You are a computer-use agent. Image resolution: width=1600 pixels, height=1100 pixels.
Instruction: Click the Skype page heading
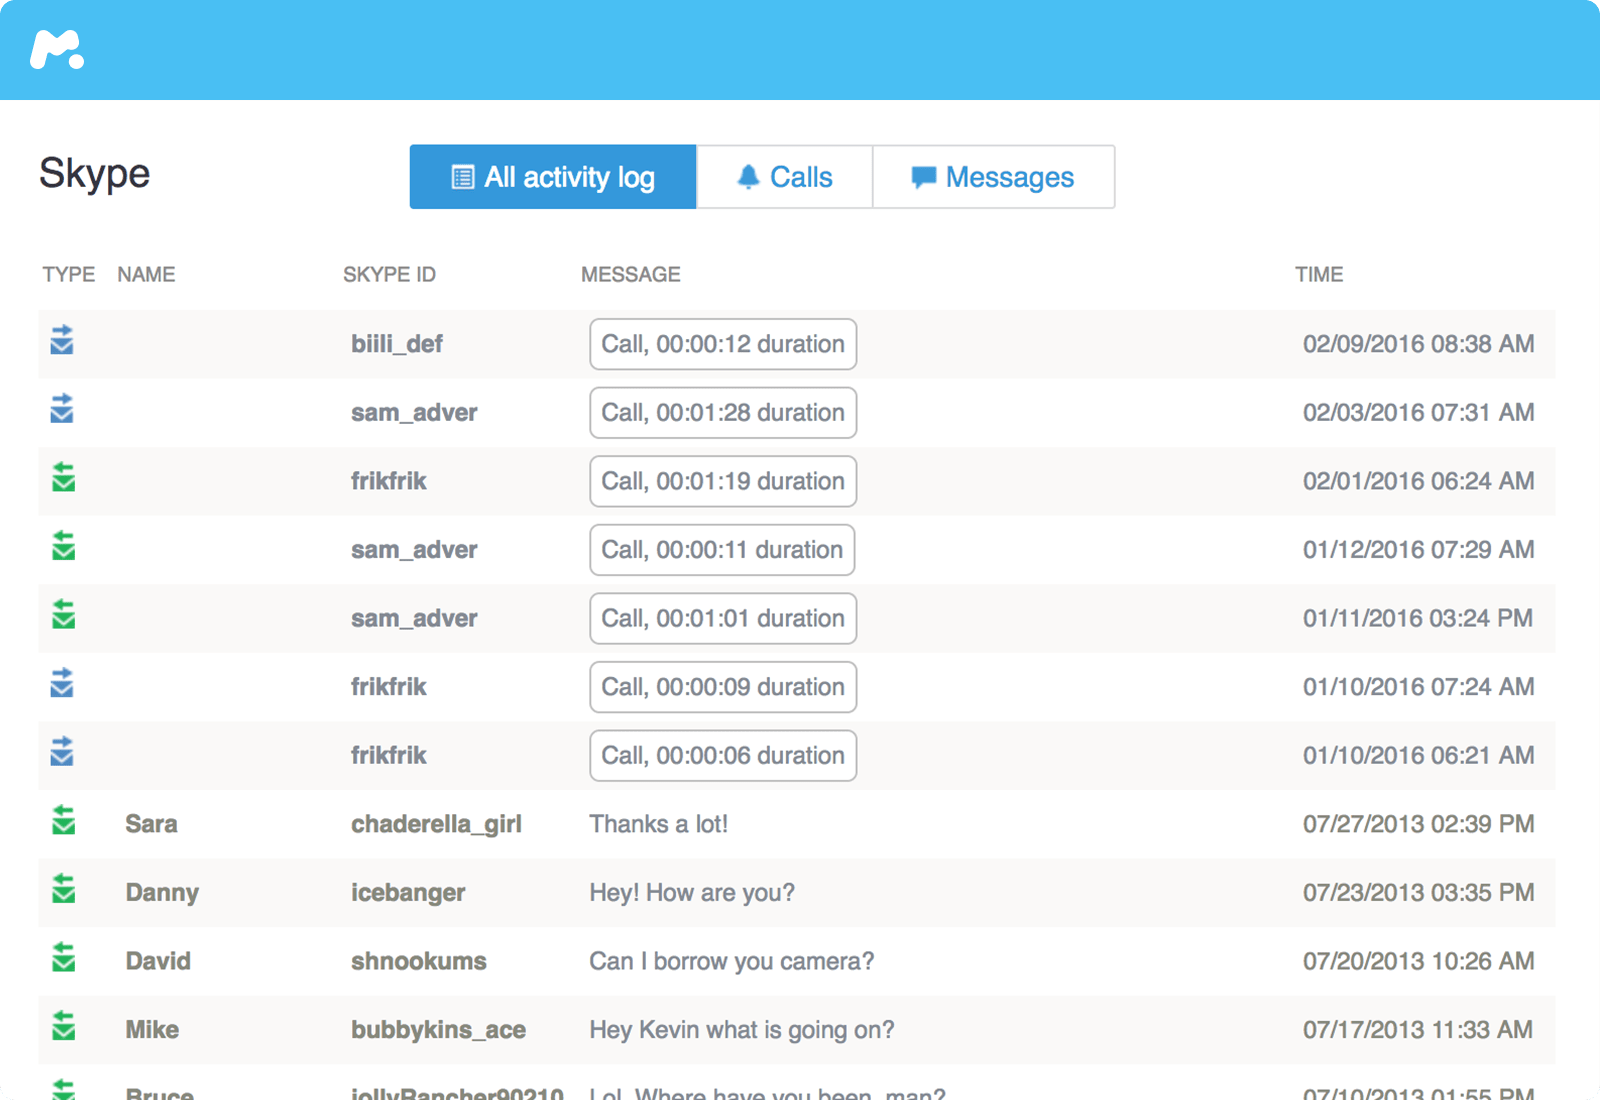click(x=95, y=174)
